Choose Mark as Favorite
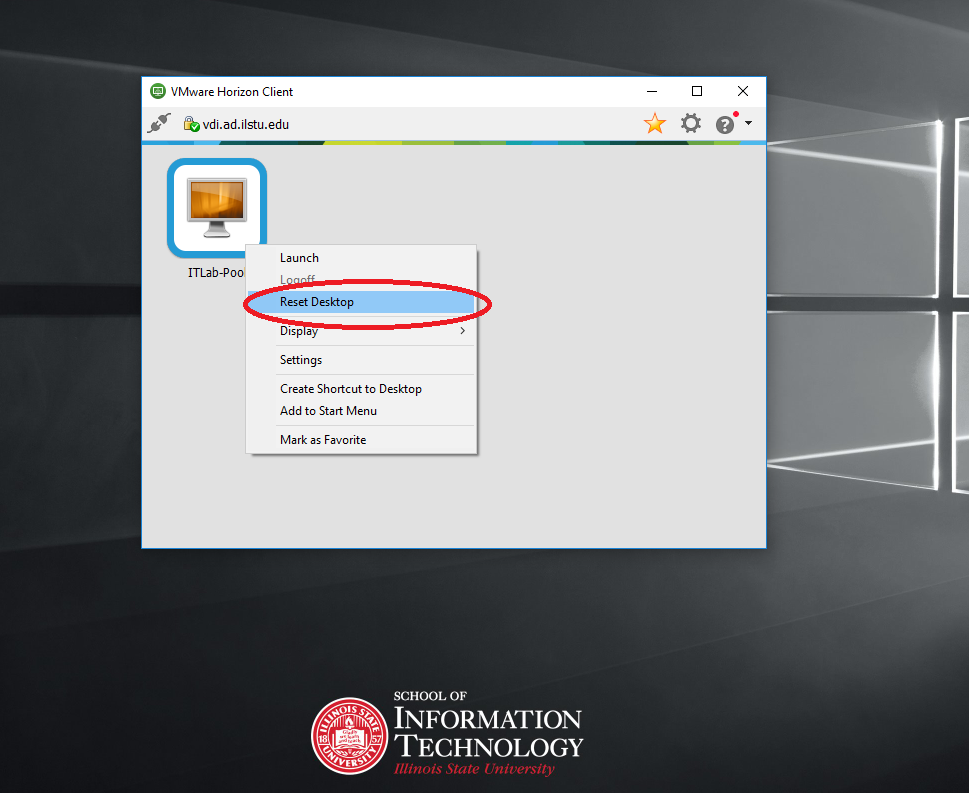The height and width of the screenshot is (793, 969). point(361,440)
